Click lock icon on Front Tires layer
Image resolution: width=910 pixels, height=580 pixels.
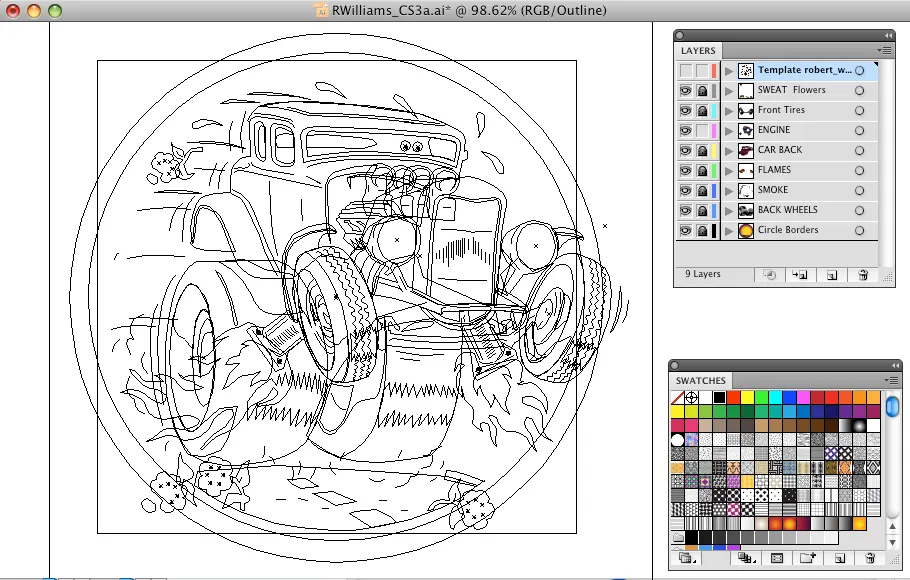(702, 110)
